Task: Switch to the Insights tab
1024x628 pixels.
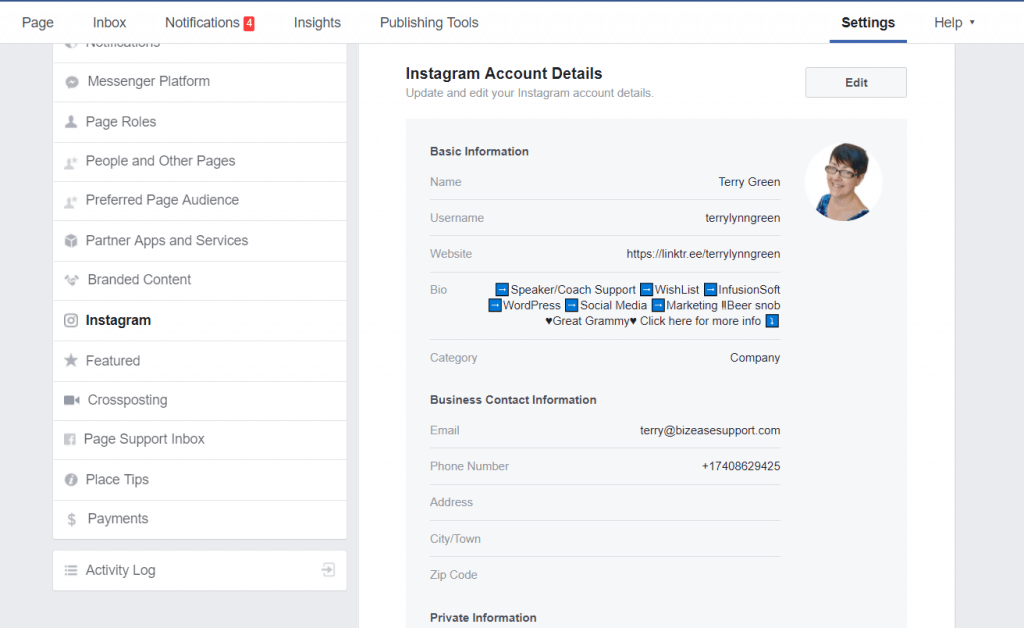Action: [x=317, y=23]
